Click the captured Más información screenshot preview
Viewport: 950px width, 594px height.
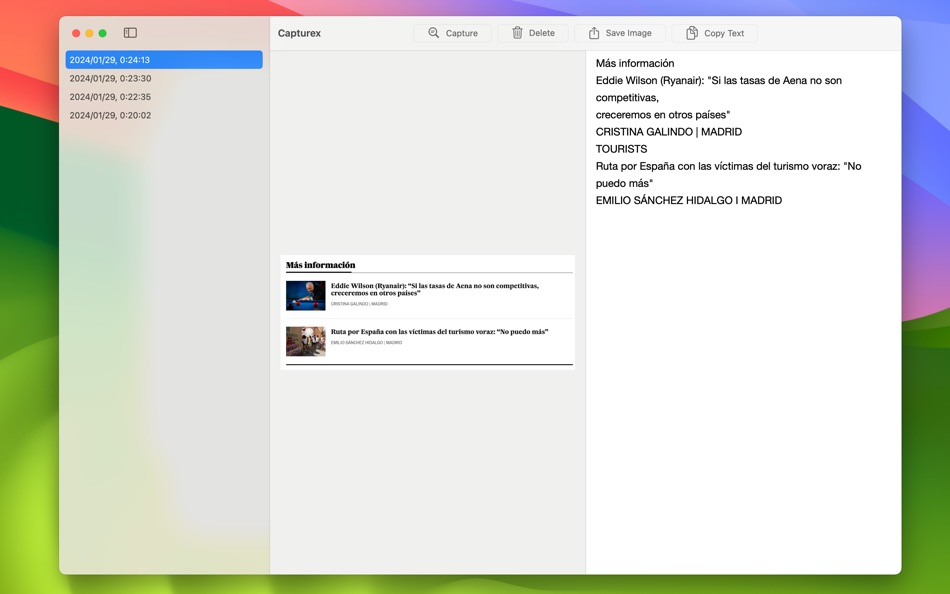[x=428, y=310]
